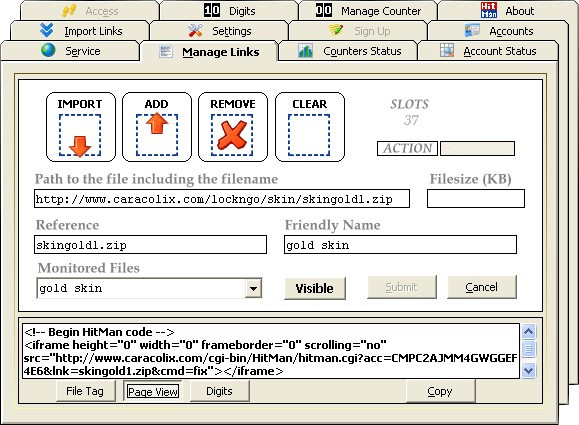Click the blue arrows Import Links icon
579x425 pixels.
click(47, 30)
